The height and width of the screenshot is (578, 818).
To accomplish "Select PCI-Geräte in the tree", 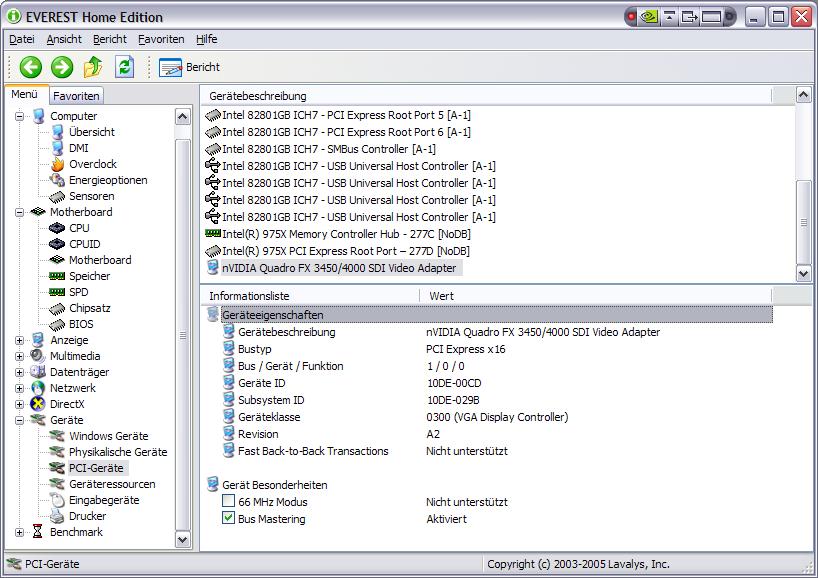I will tap(96, 468).
